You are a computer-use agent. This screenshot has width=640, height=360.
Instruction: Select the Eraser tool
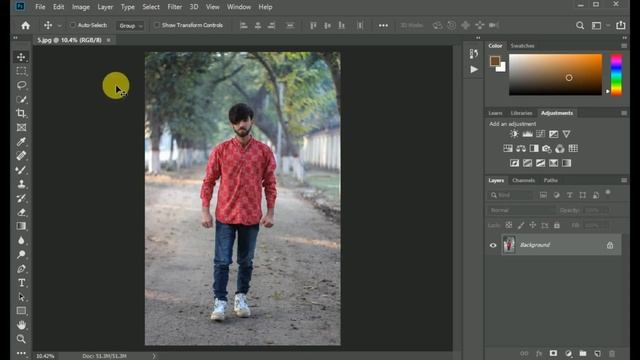[x=21, y=212]
